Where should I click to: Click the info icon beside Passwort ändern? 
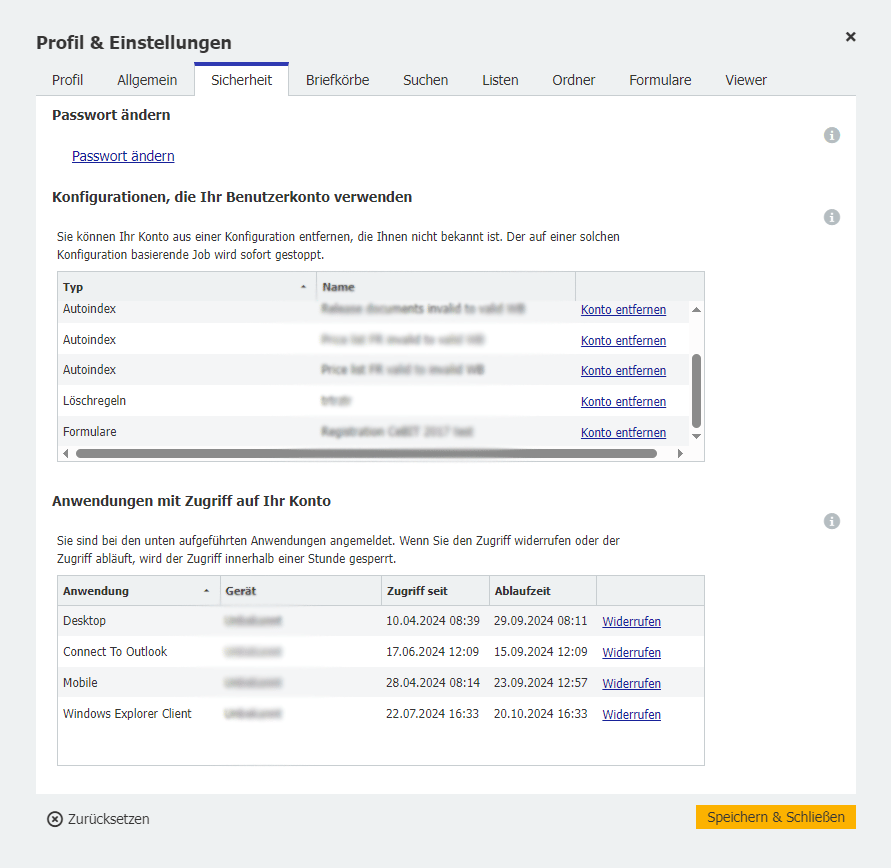pyautogui.click(x=831, y=135)
